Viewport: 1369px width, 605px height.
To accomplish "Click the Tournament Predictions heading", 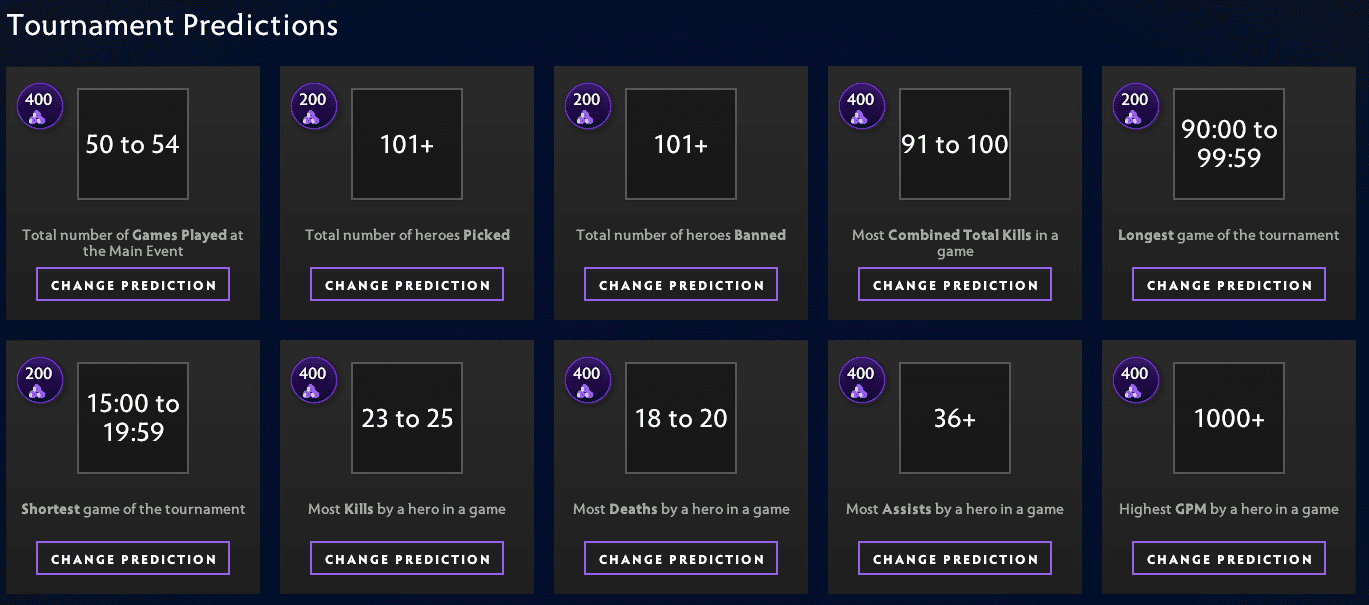I will coord(171,25).
